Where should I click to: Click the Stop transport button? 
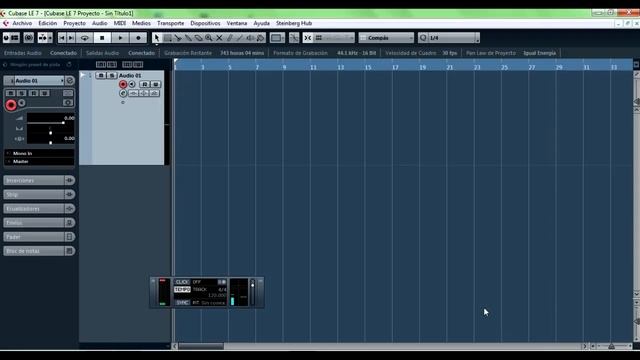(102, 38)
